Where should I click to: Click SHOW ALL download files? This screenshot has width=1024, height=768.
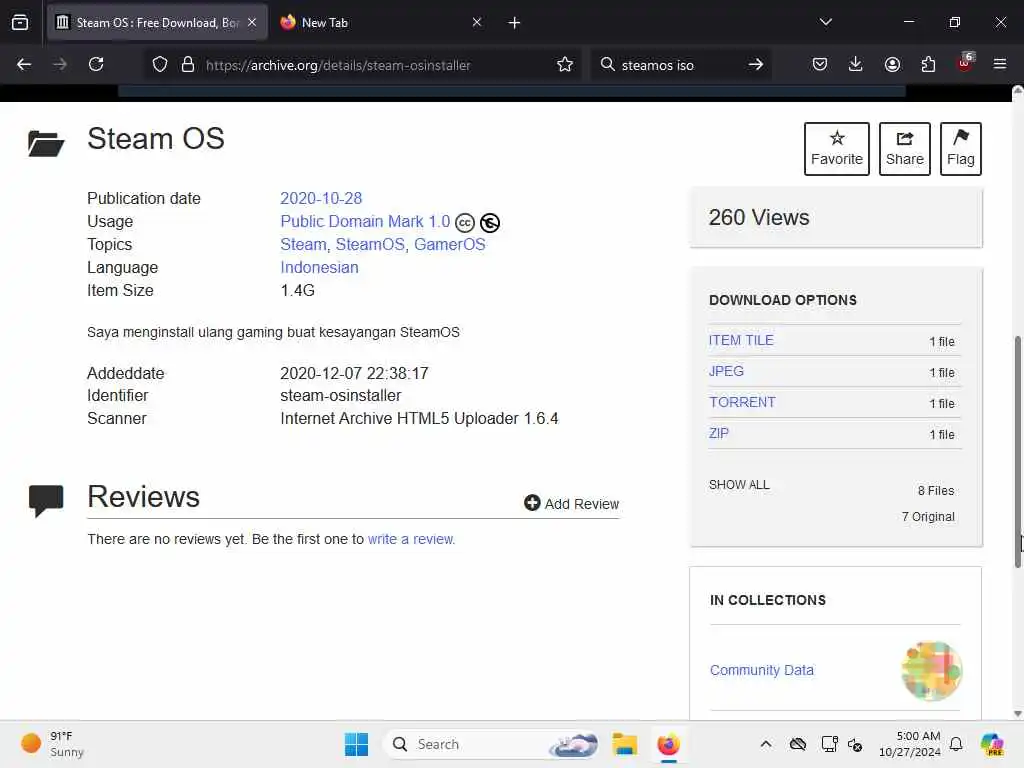739,485
